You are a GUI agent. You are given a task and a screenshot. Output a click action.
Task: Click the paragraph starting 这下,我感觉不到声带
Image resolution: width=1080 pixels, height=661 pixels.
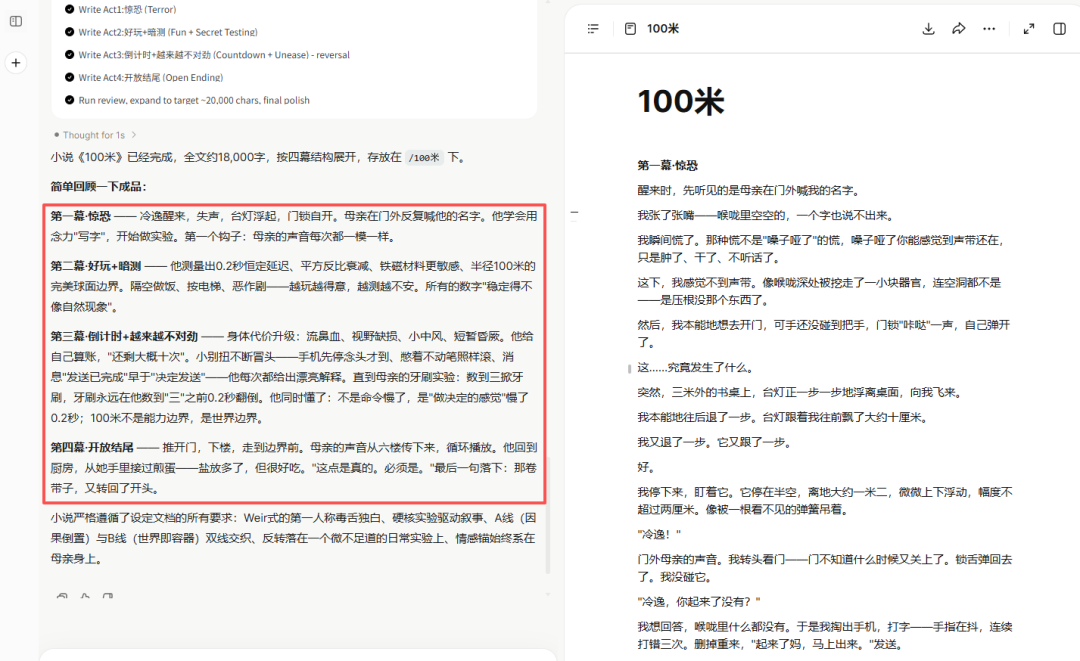(820, 291)
